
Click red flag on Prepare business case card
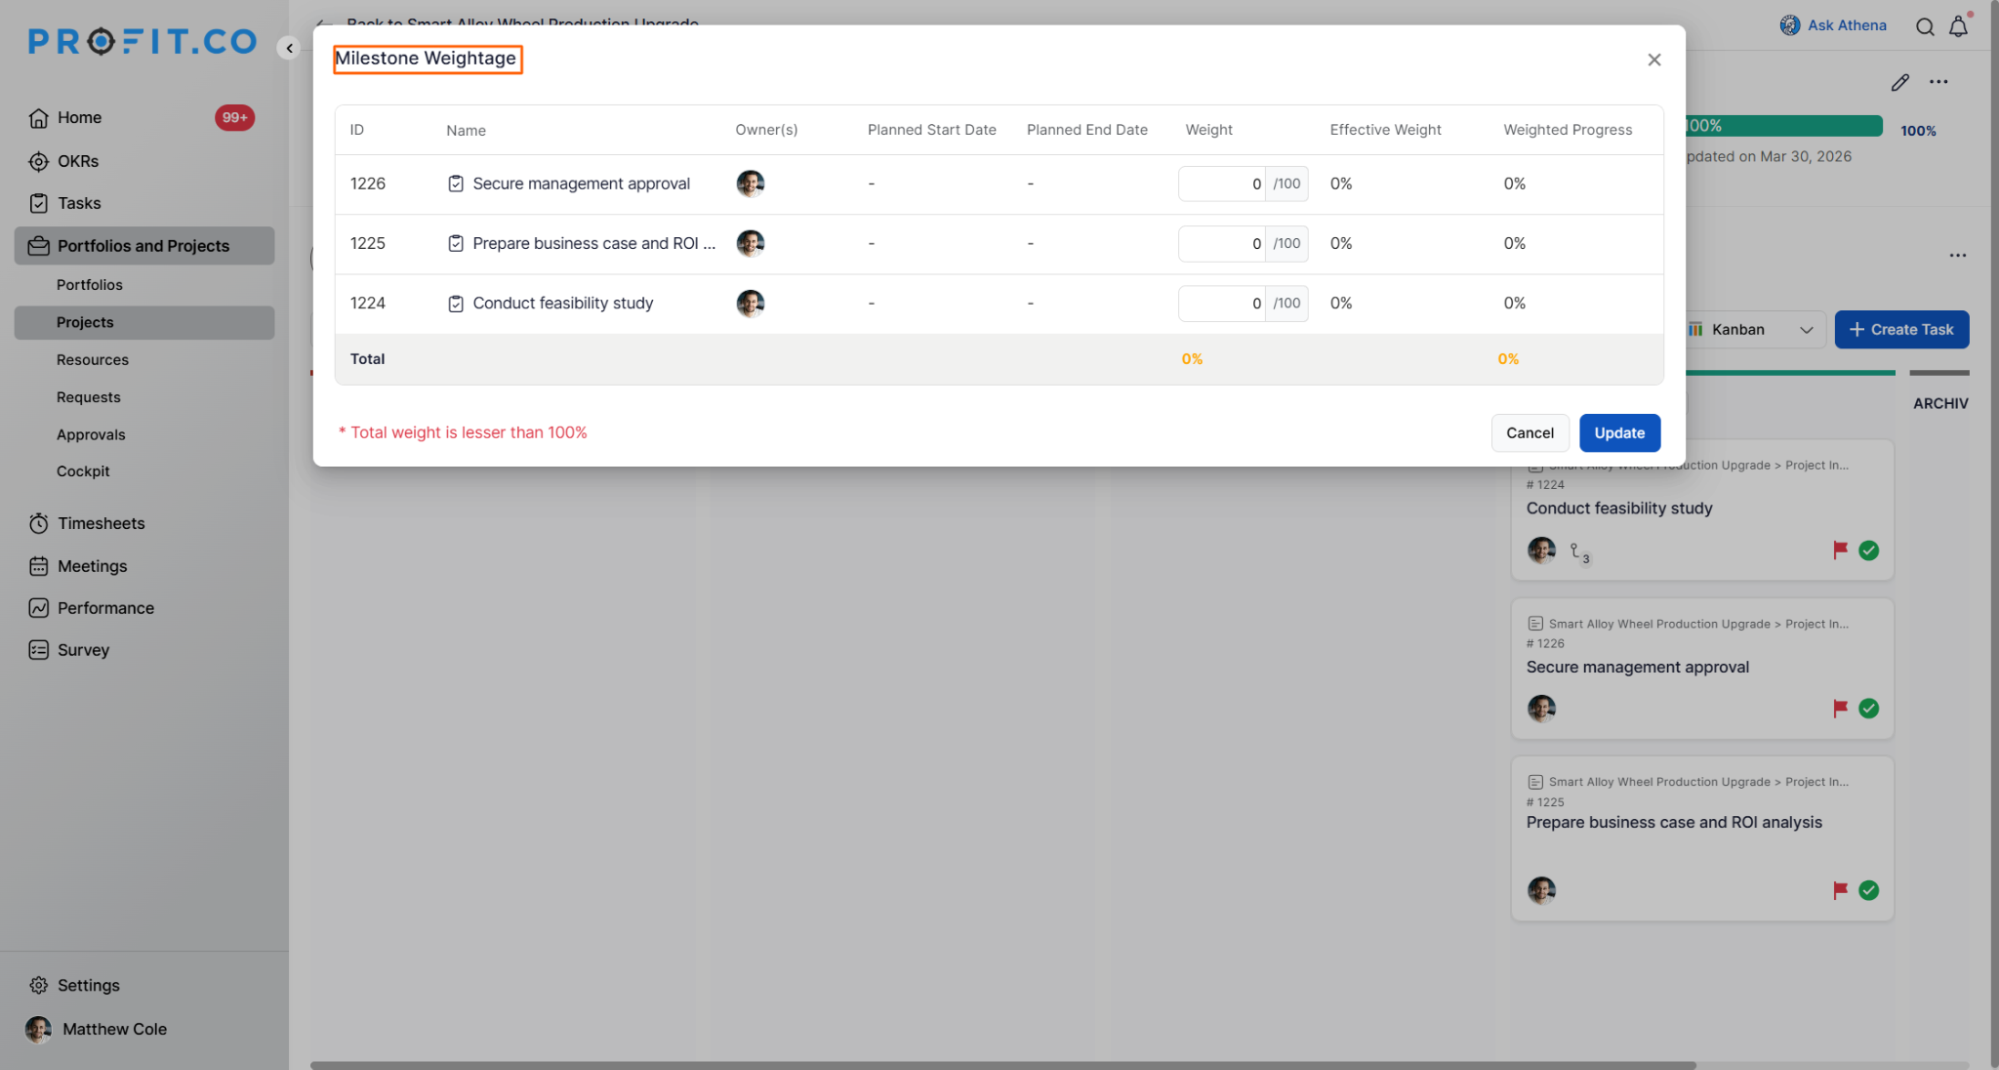coord(1840,890)
